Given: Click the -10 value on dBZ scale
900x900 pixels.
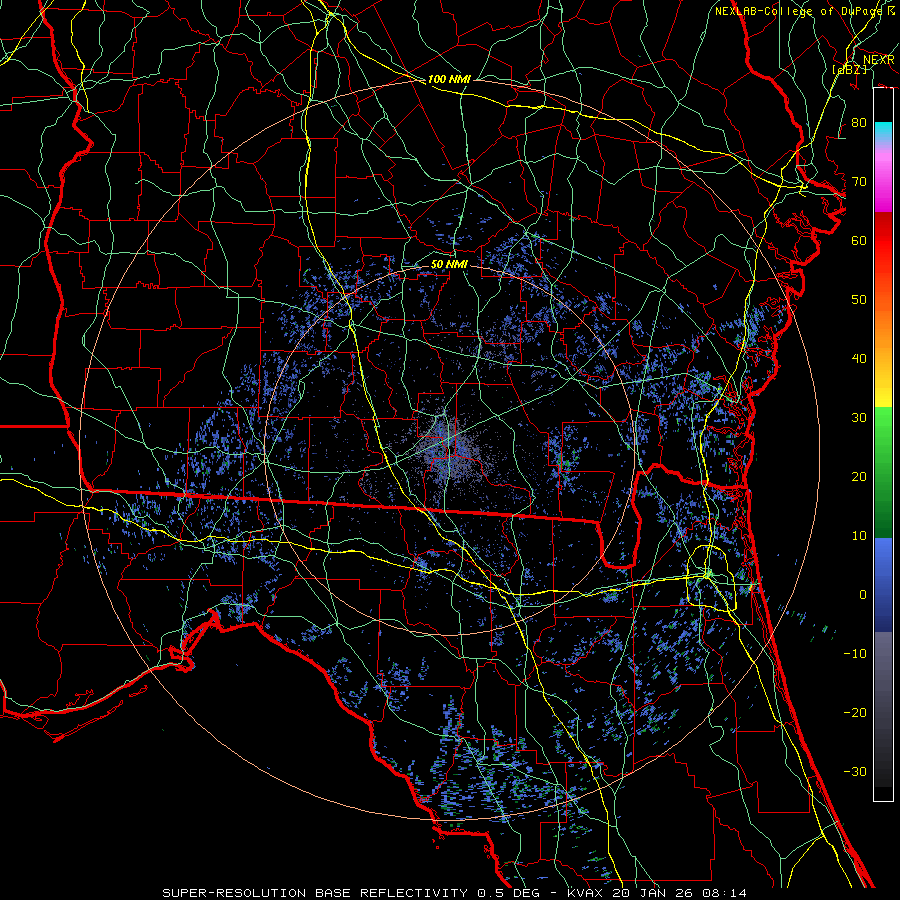Looking at the screenshot, I should (x=855, y=654).
